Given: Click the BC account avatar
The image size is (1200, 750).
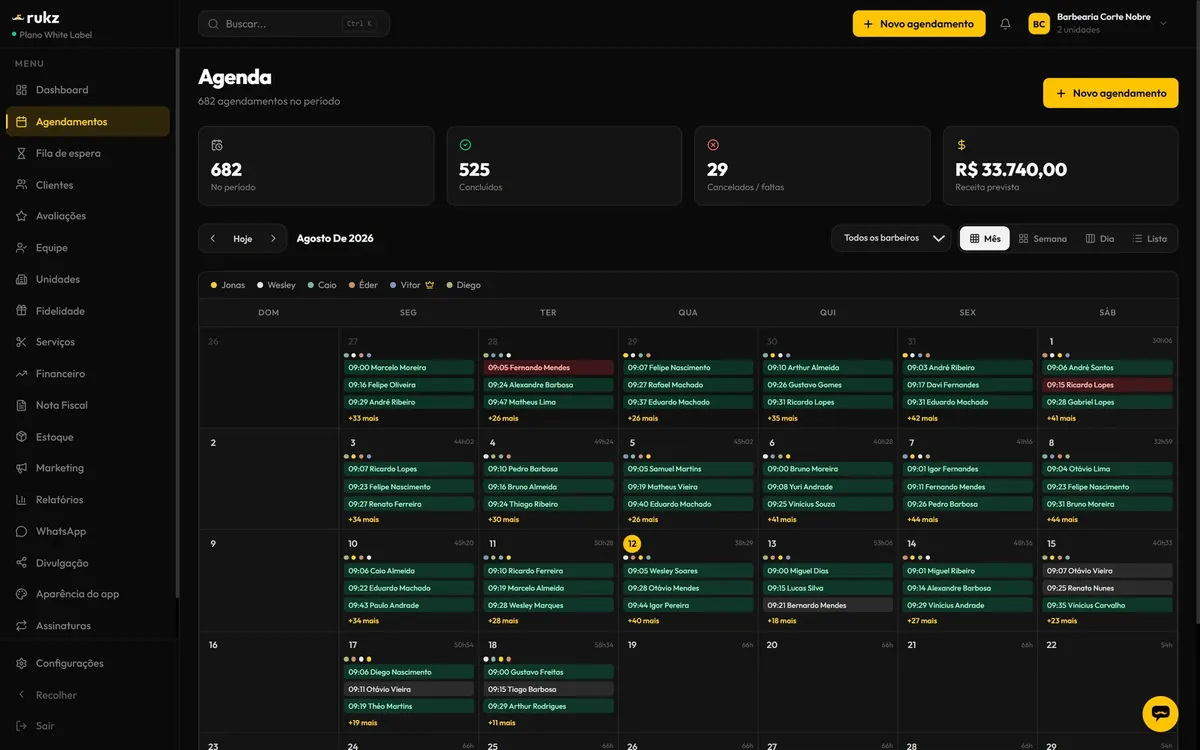Looking at the screenshot, I should [x=1039, y=24].
